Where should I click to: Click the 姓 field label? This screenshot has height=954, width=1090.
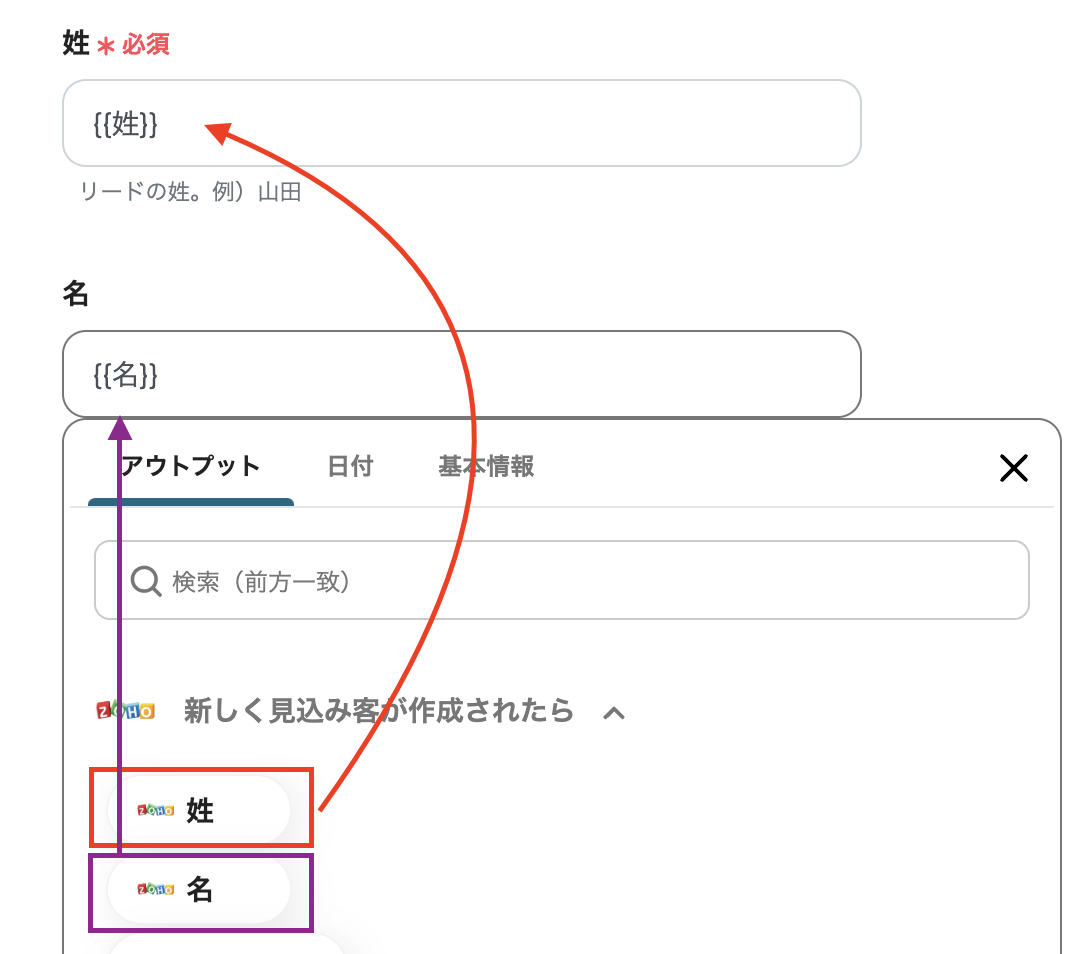tap(76, 44)
